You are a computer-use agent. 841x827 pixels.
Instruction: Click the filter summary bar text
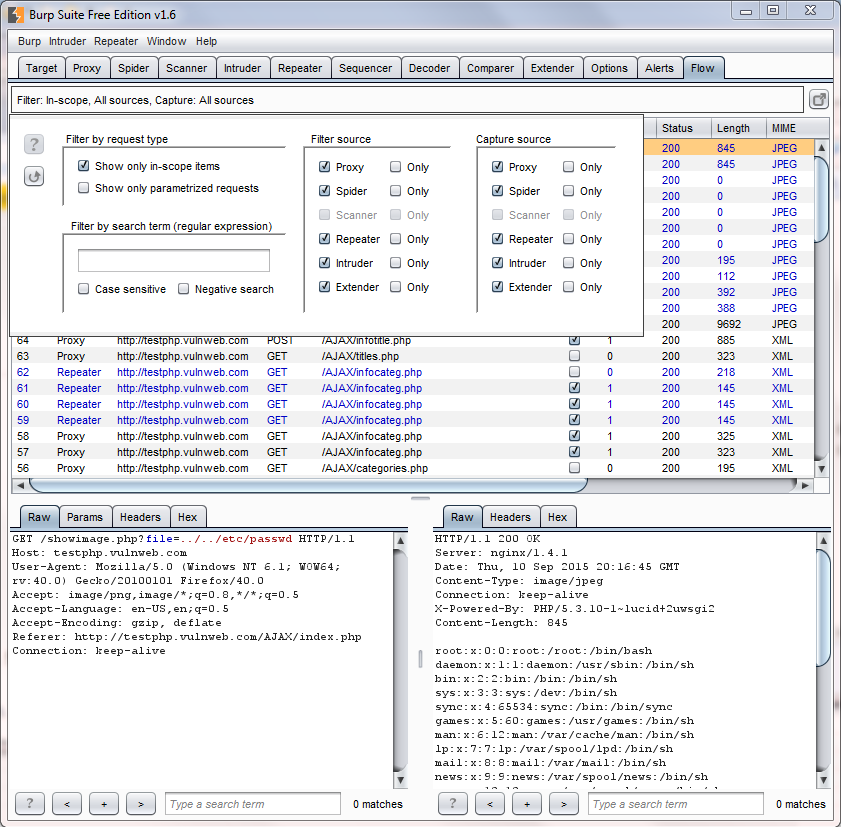135,100
